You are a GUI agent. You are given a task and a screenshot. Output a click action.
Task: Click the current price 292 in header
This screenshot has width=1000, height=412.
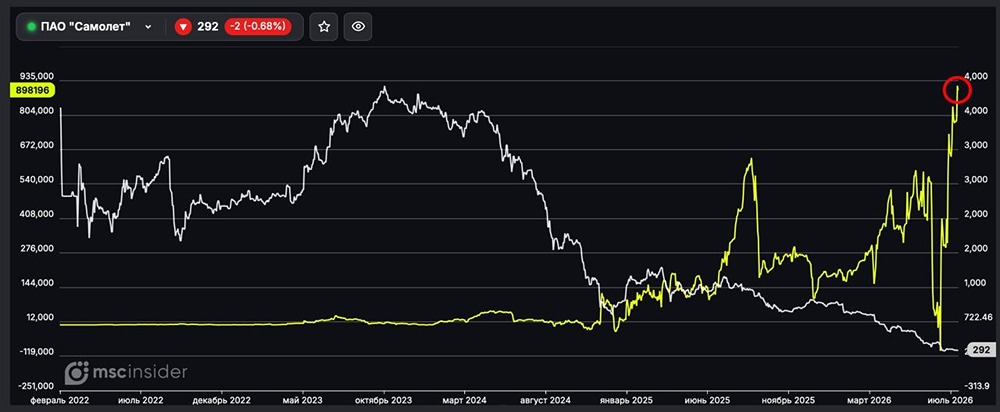point(209,27)
